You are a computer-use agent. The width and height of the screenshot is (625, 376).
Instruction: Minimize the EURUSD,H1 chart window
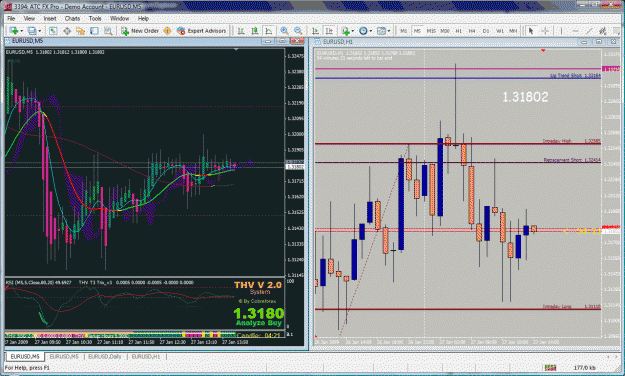(x=584, y=41)
